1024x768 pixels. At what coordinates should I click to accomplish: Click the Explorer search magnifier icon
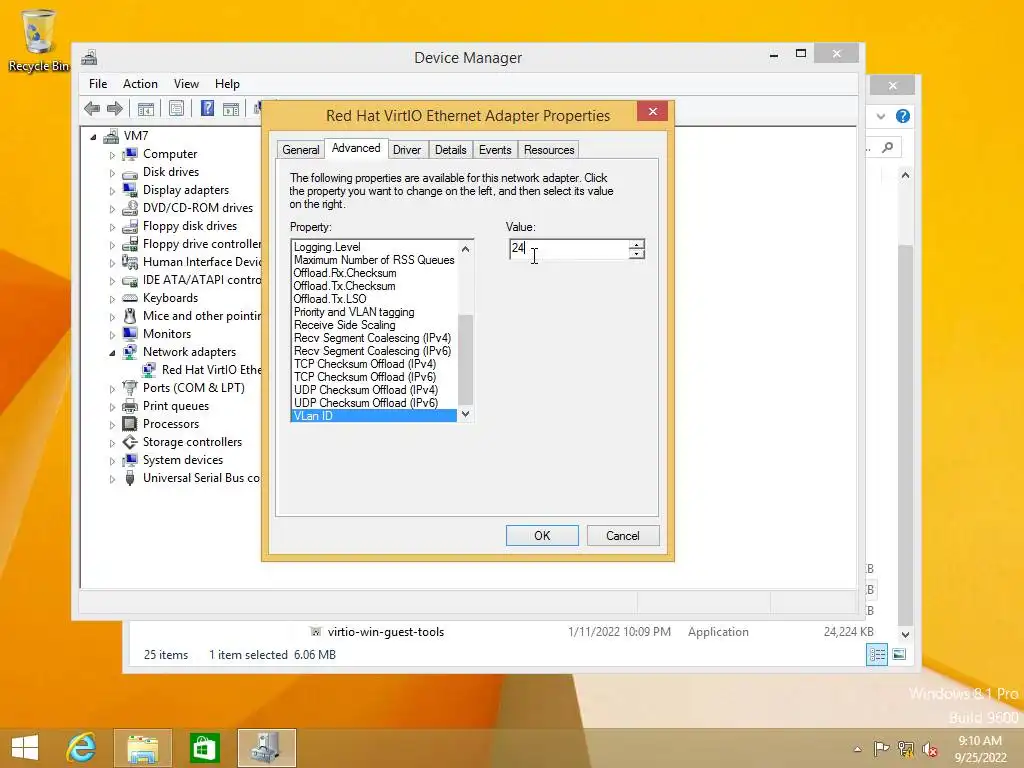(888, 148)
